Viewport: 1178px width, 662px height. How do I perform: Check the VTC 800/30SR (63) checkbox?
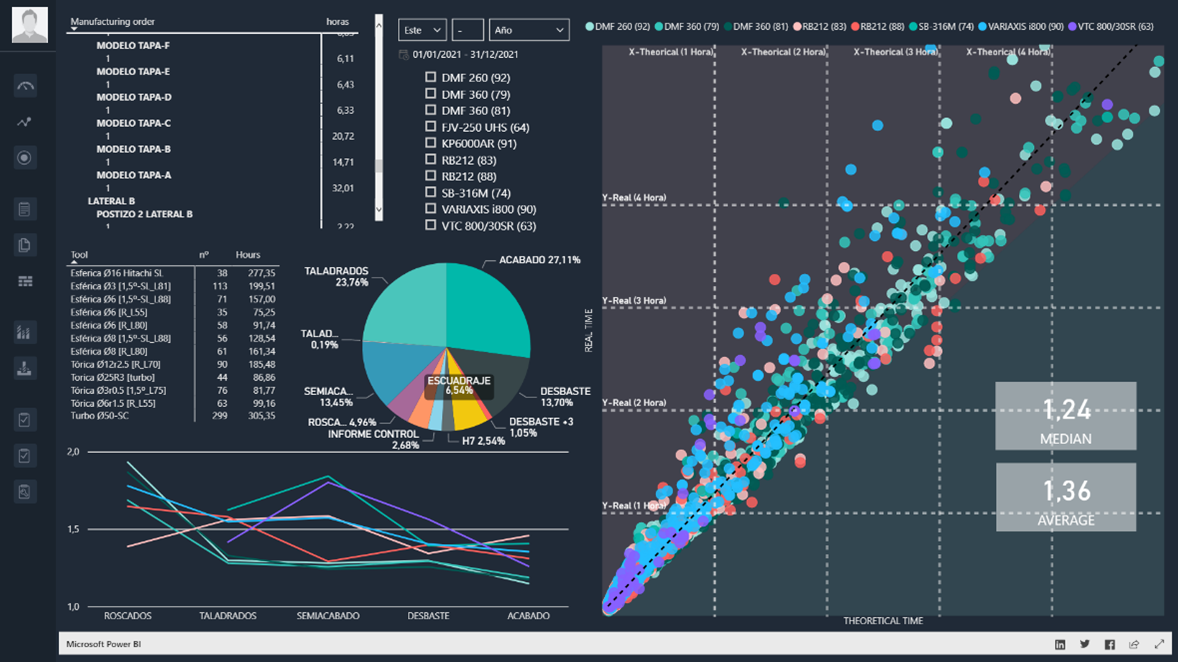point(430,225)
